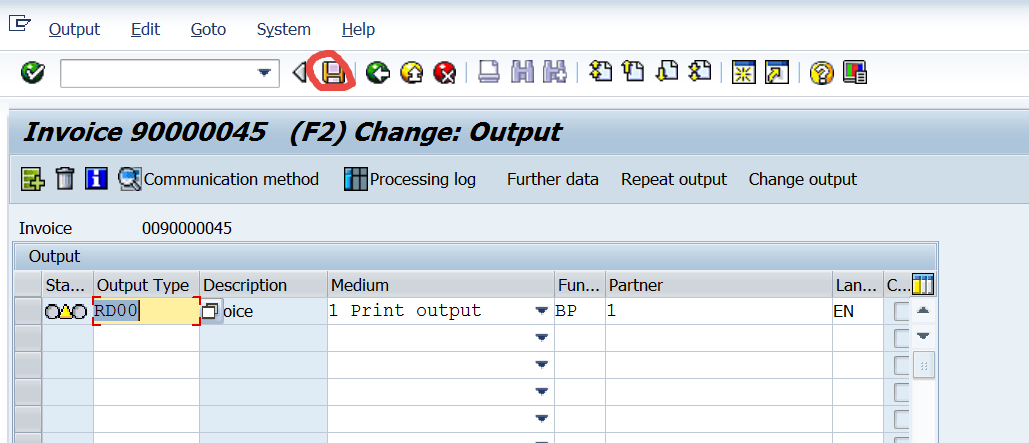This screenshot has width=1029, height=443.
Task: Expand the command field dropdown arrow
Action: (x=265, y=72)
